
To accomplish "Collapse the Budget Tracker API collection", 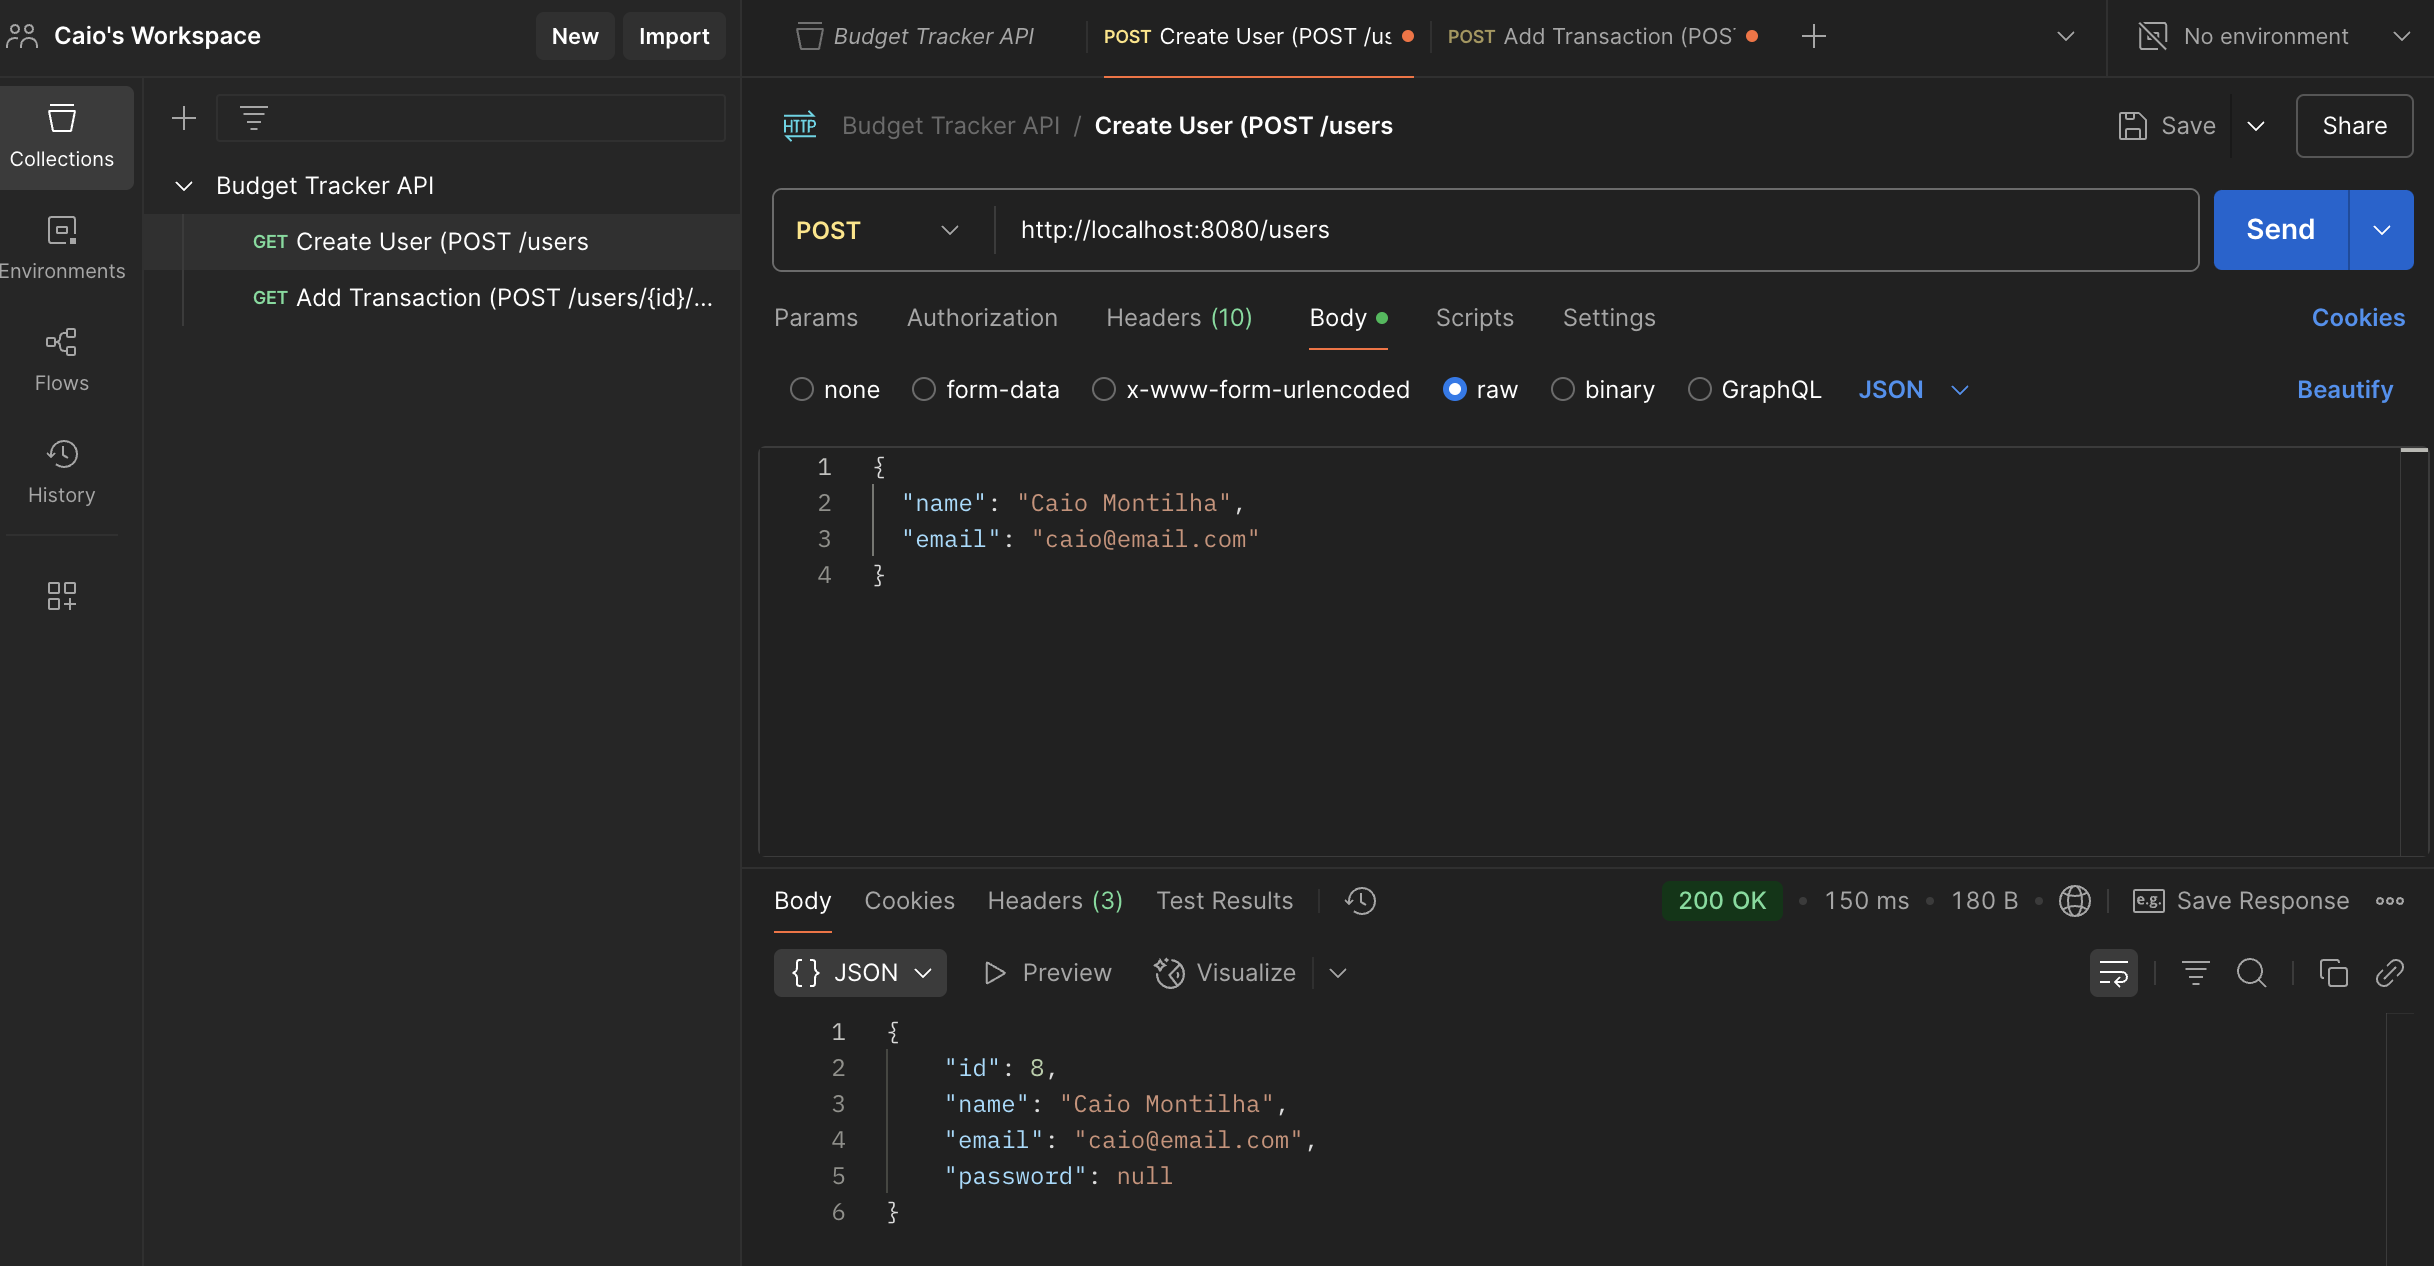I will (184, 186).
